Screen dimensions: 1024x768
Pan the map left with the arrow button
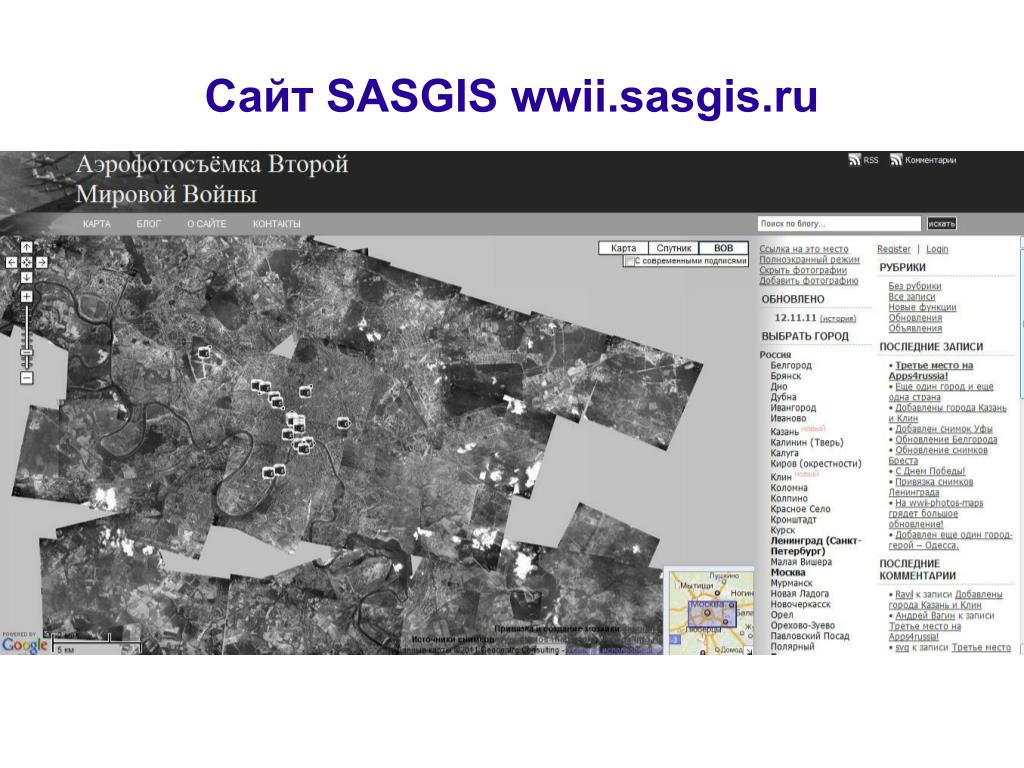point(11,262)
